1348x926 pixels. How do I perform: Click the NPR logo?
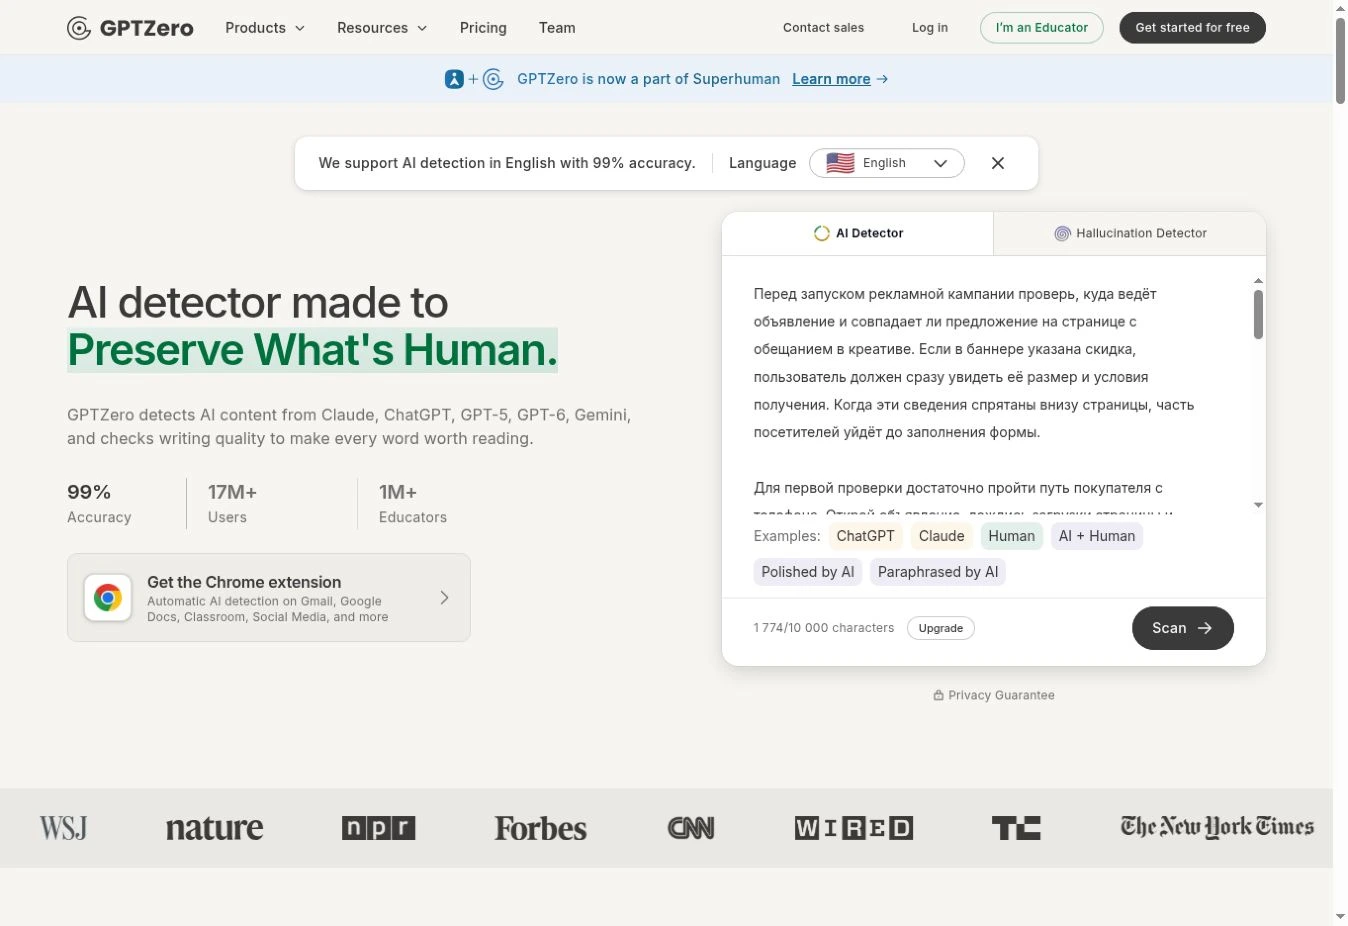[378, 828]
